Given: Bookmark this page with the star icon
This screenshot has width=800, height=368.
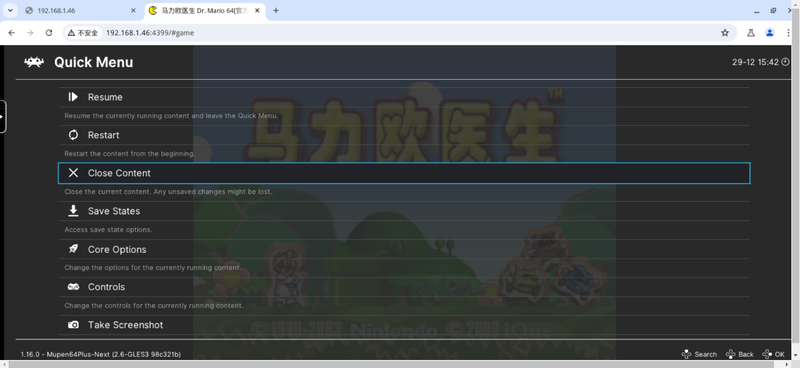Looking at the screenshot, I should coord(724,33).
